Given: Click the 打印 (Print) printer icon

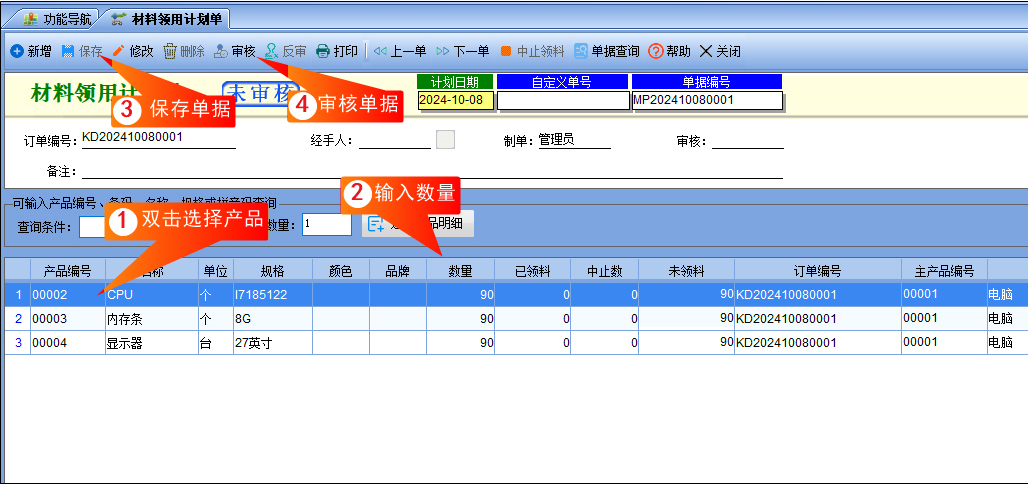Looking at the screenshot, I should pyautogui.click(x=323, y=51).
